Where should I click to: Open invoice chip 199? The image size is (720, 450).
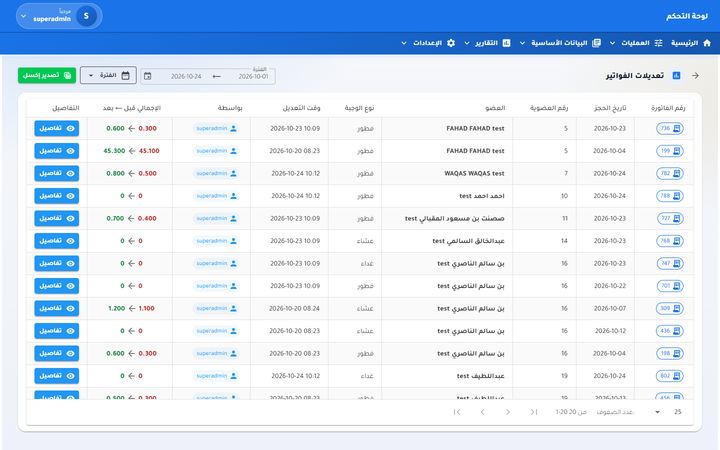pos(669,151)
